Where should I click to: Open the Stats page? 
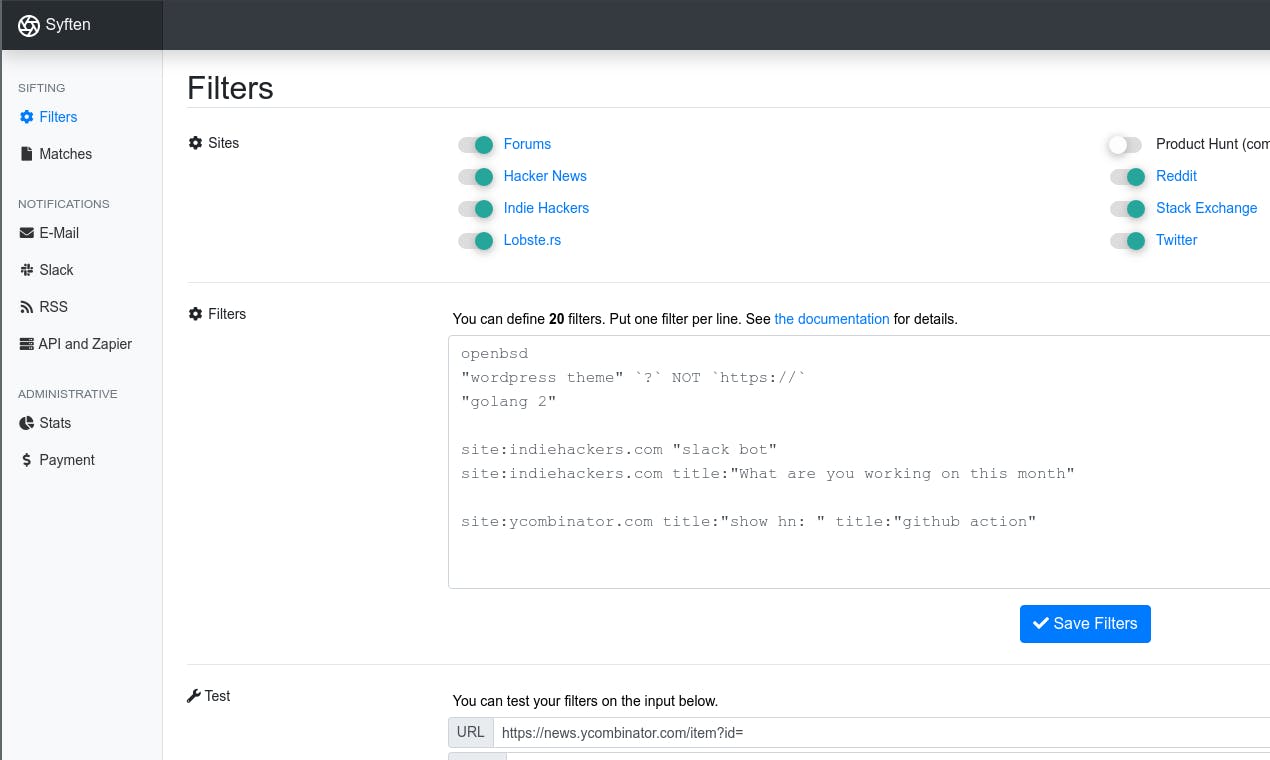(55, 423)
